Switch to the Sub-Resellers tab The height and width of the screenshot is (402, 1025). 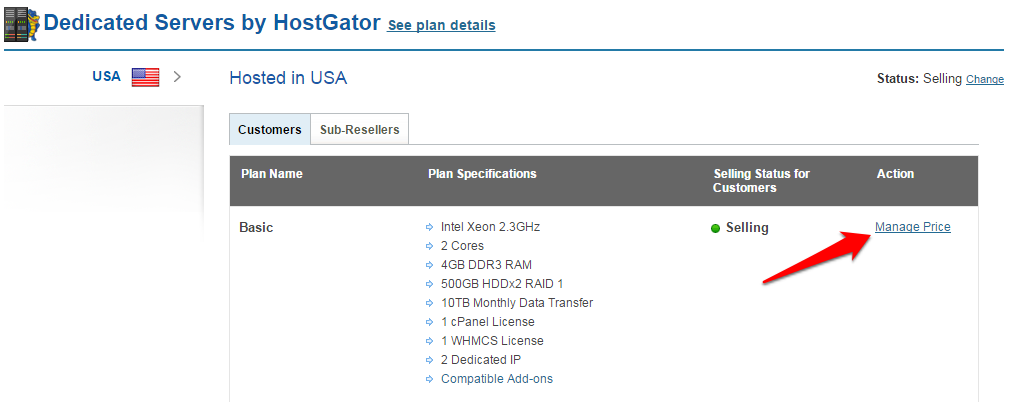point(360,129)
